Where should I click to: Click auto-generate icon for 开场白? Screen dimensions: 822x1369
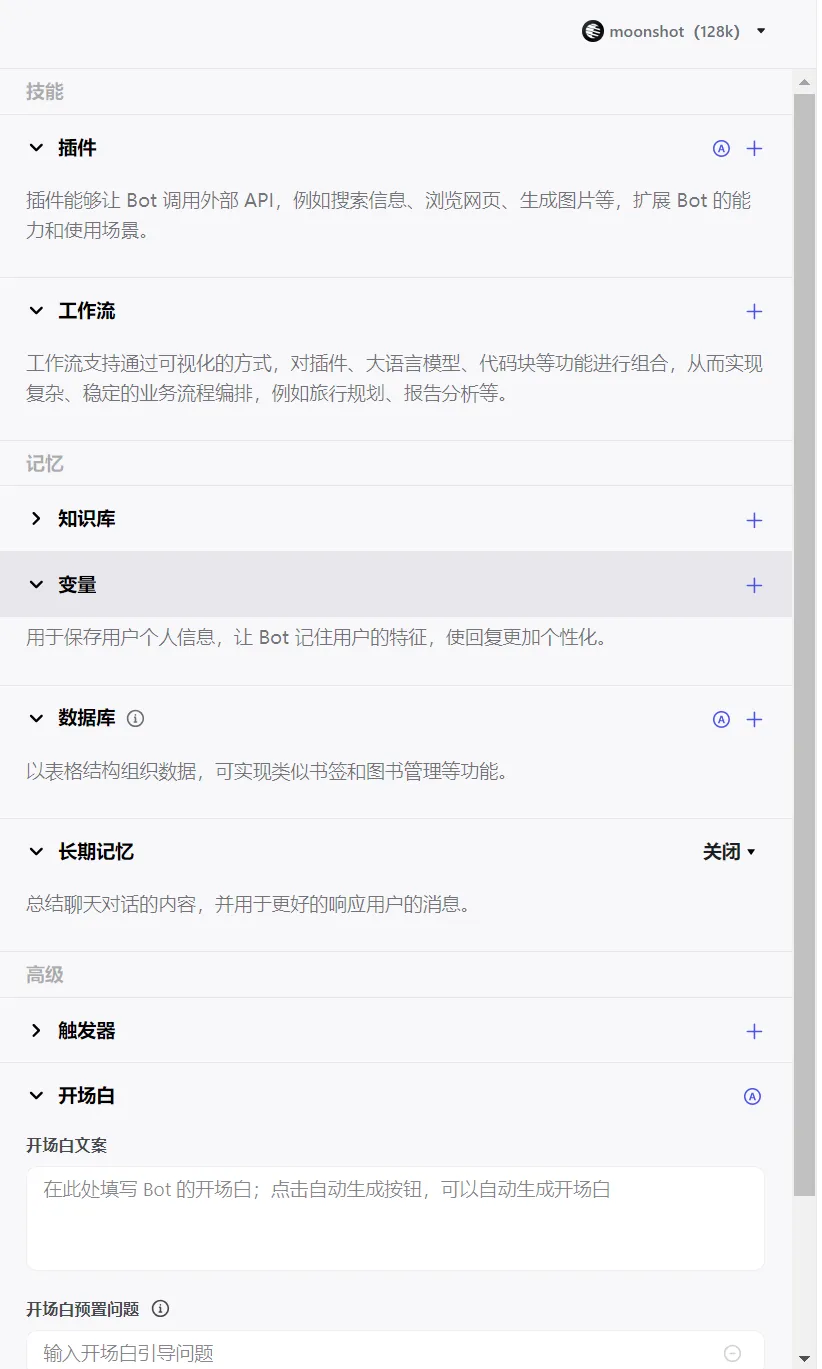pyautogui.click(x=753, y=1096)
